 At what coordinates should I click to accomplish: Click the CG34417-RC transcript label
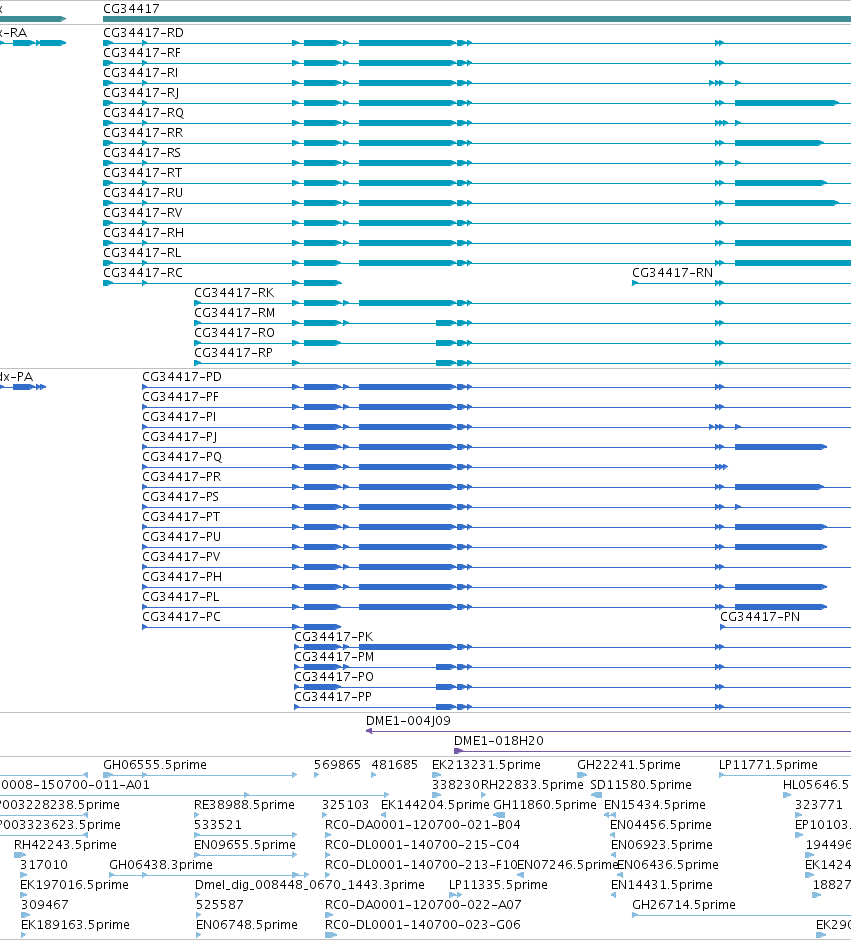point(143,273)
